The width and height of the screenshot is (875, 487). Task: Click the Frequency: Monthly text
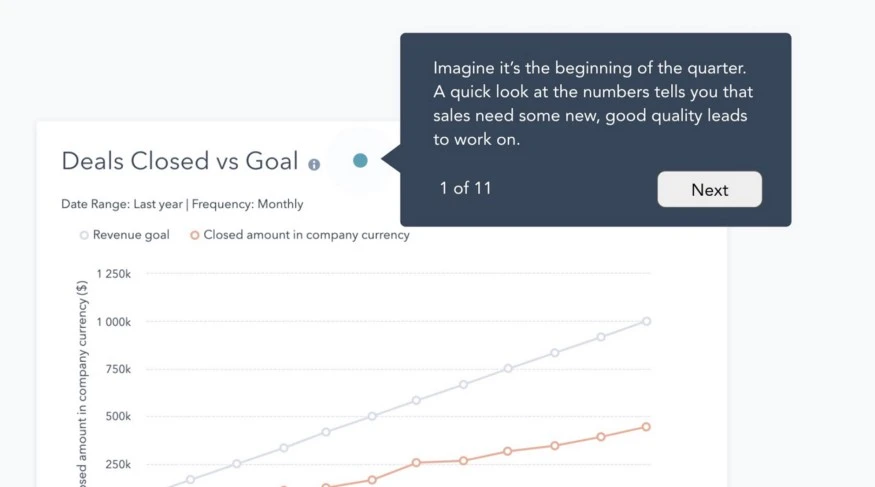[x=248, y=204]
